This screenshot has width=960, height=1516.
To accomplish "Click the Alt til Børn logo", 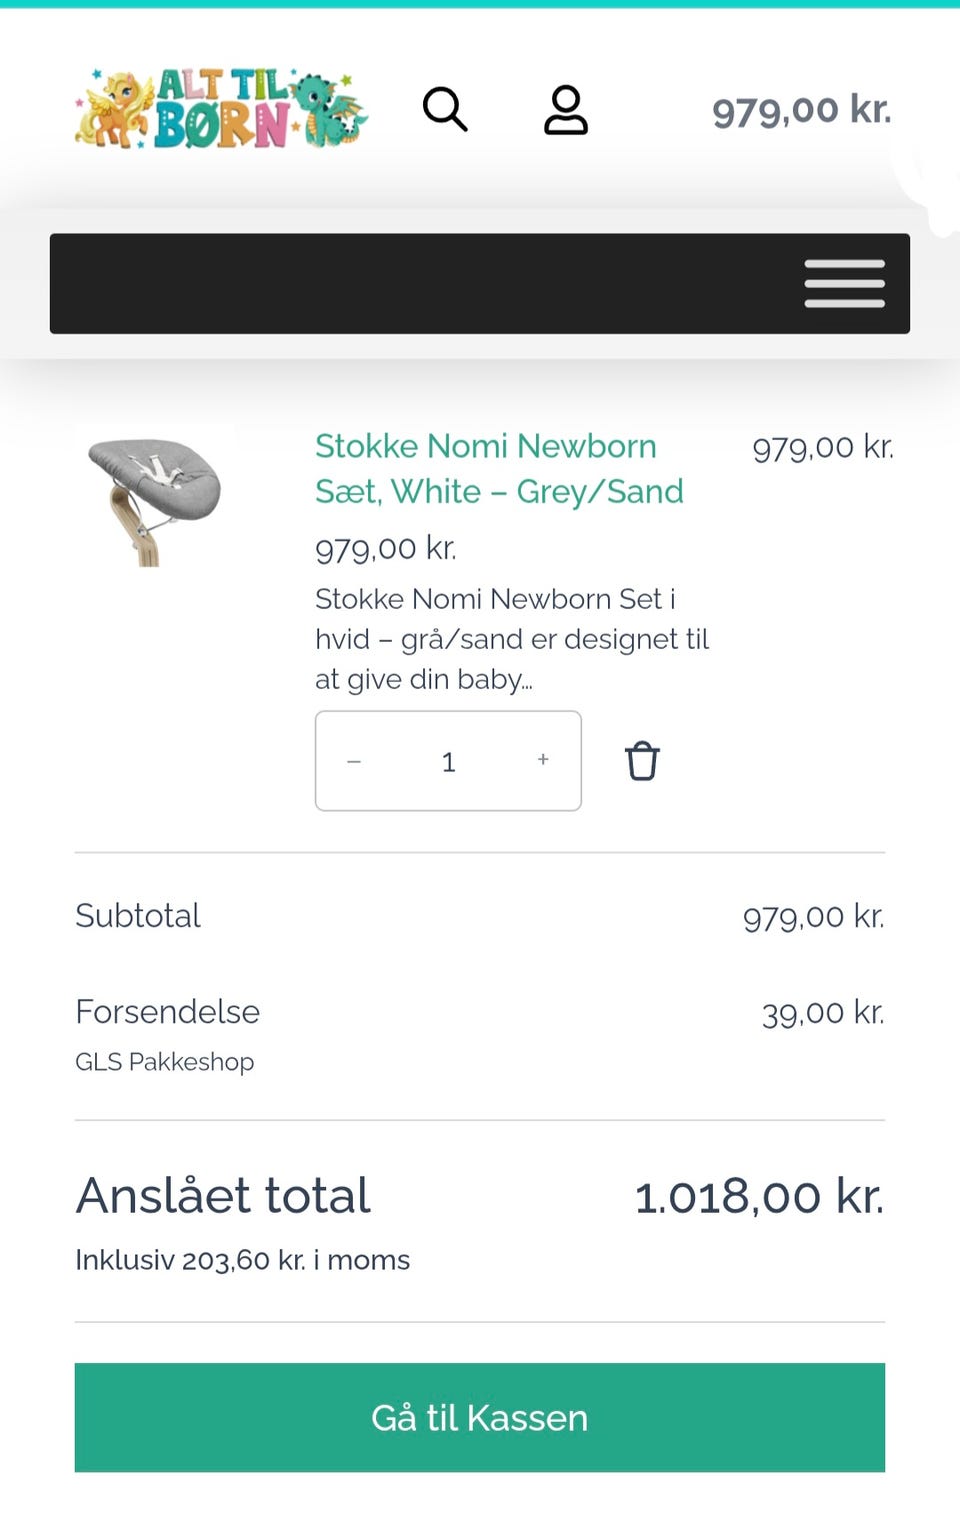I will 221,108.
